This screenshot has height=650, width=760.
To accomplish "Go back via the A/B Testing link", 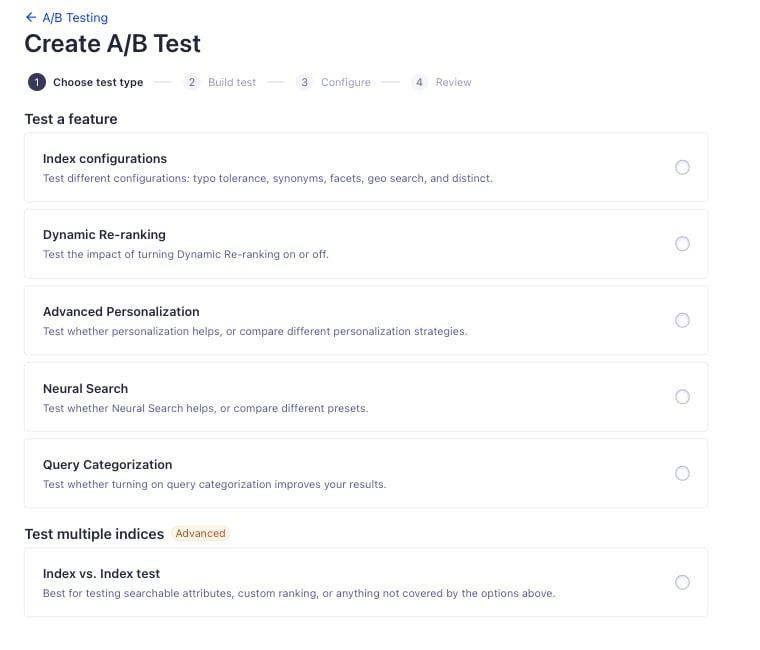I will 75,17.
